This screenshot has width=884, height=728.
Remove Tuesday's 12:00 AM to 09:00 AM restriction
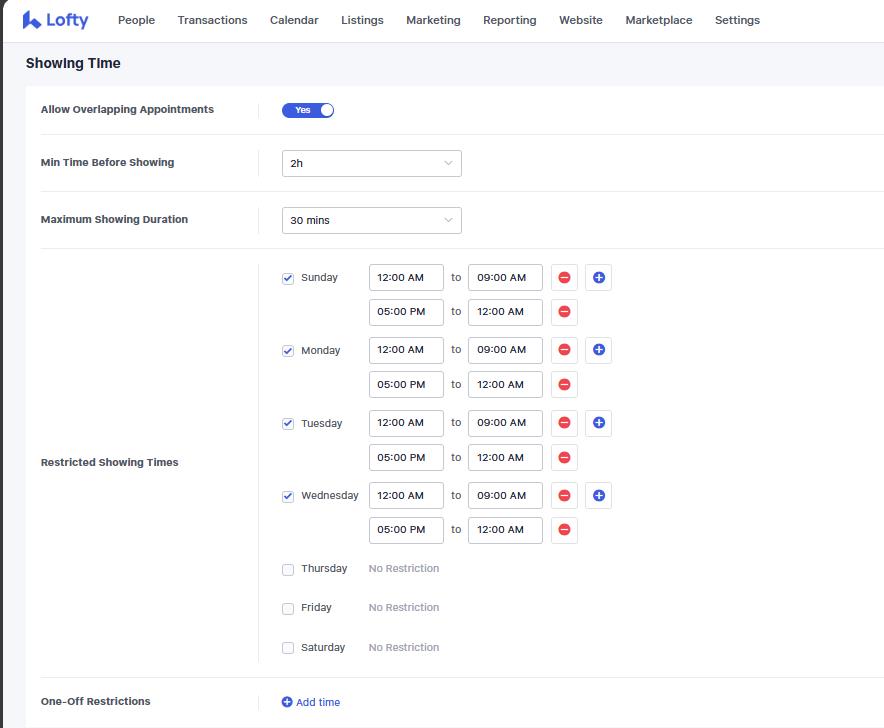click(564, 423)
